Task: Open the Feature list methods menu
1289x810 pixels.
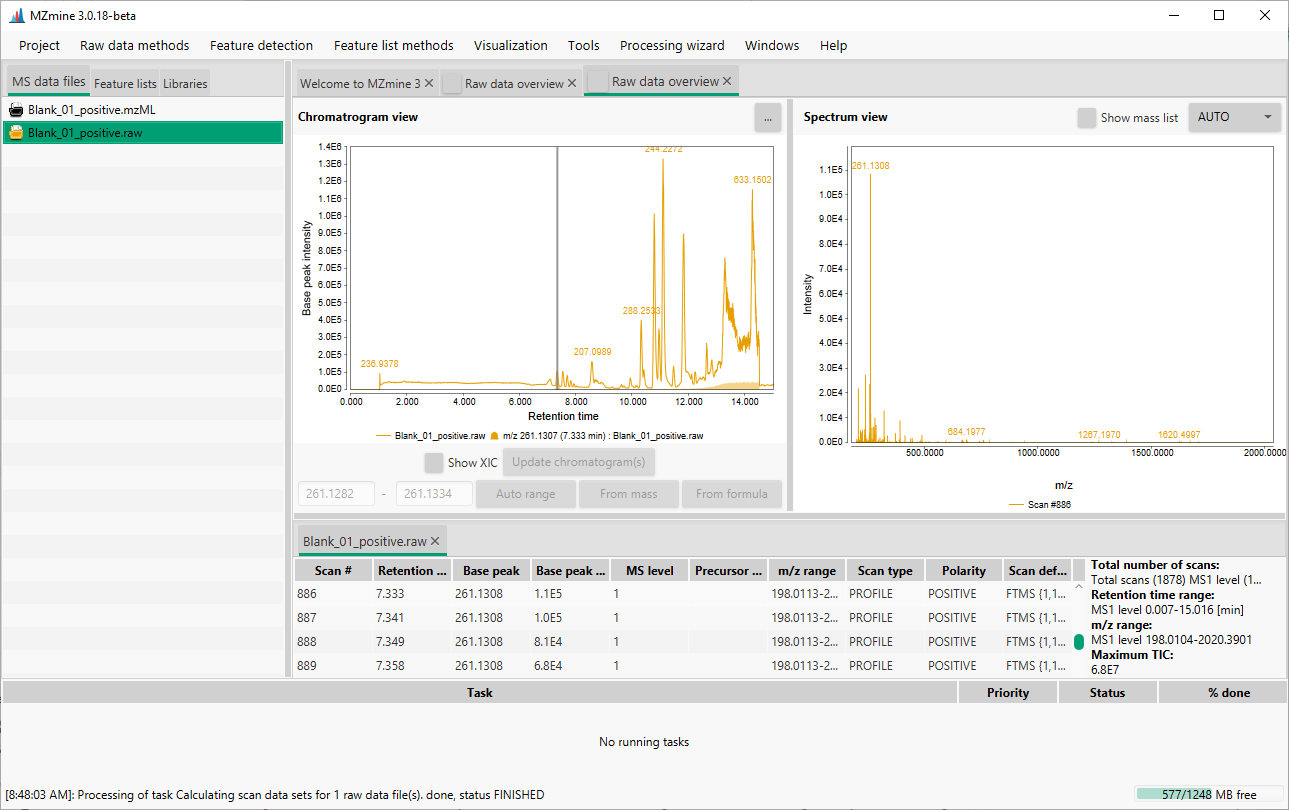Action: pos(393,45)
